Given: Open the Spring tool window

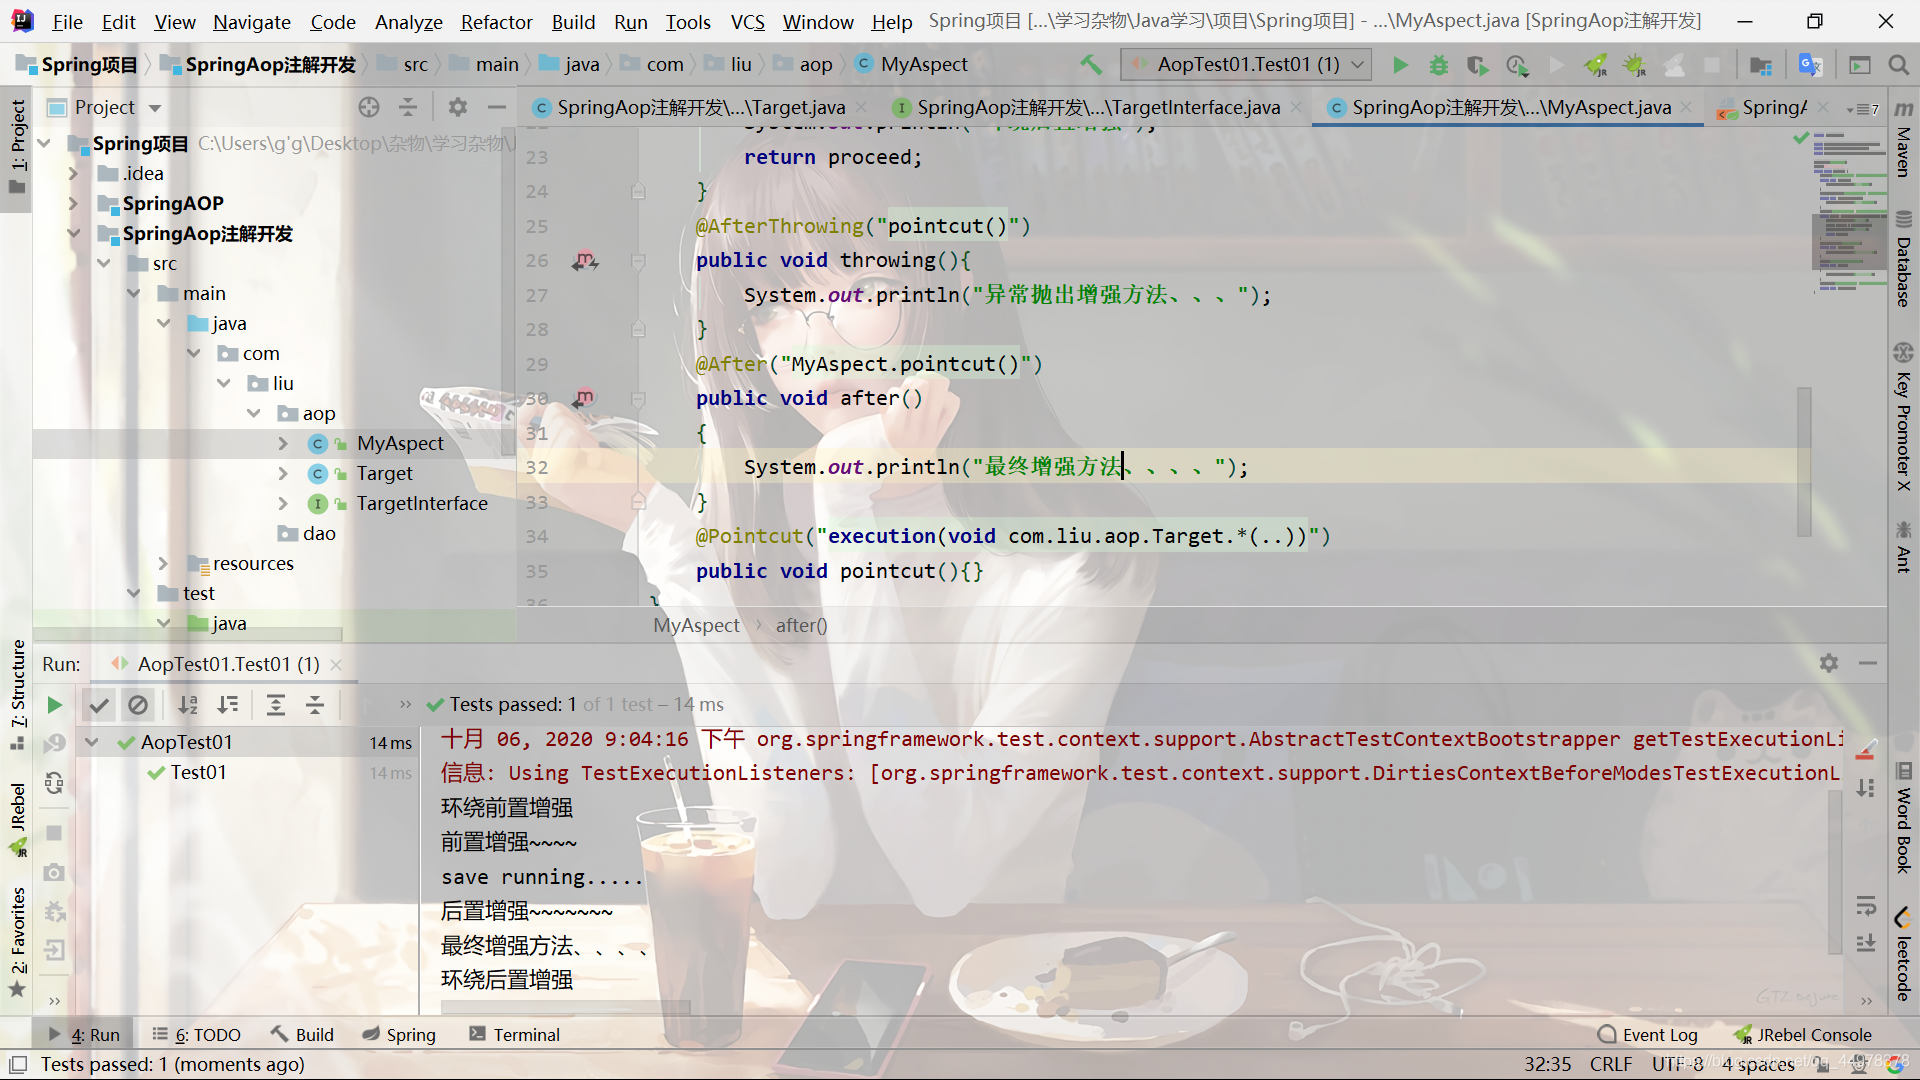Looking at the screenshot, I should pos(399,1035).
